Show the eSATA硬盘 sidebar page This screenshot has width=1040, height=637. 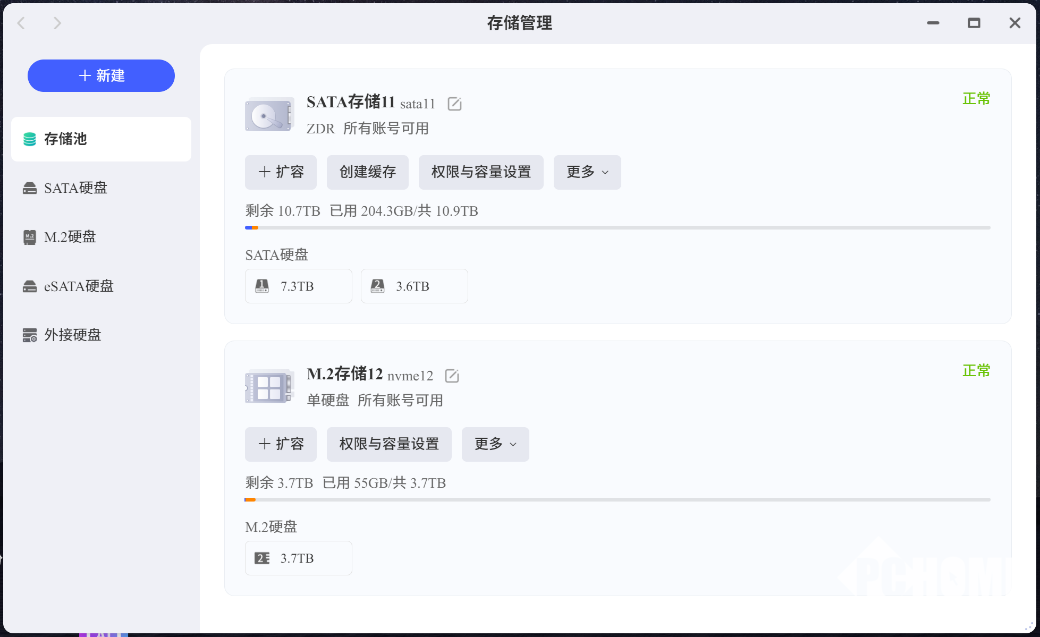point(101,286)
